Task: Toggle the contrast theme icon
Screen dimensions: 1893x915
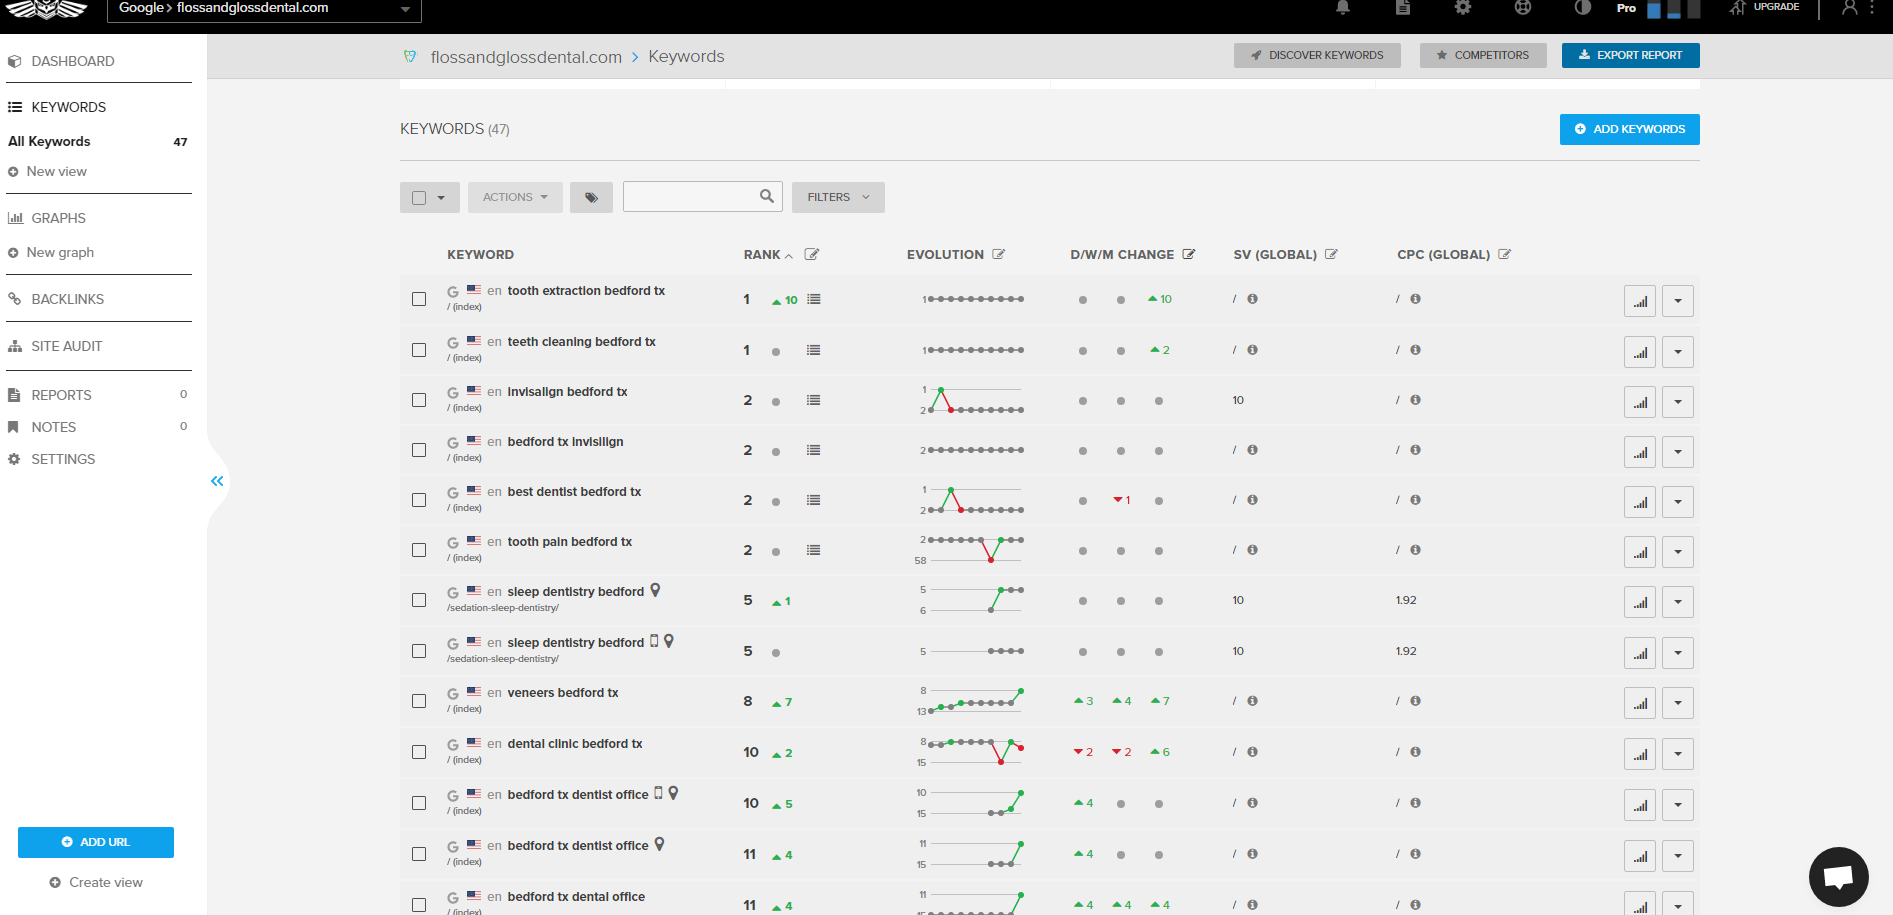Action: 1582,7
